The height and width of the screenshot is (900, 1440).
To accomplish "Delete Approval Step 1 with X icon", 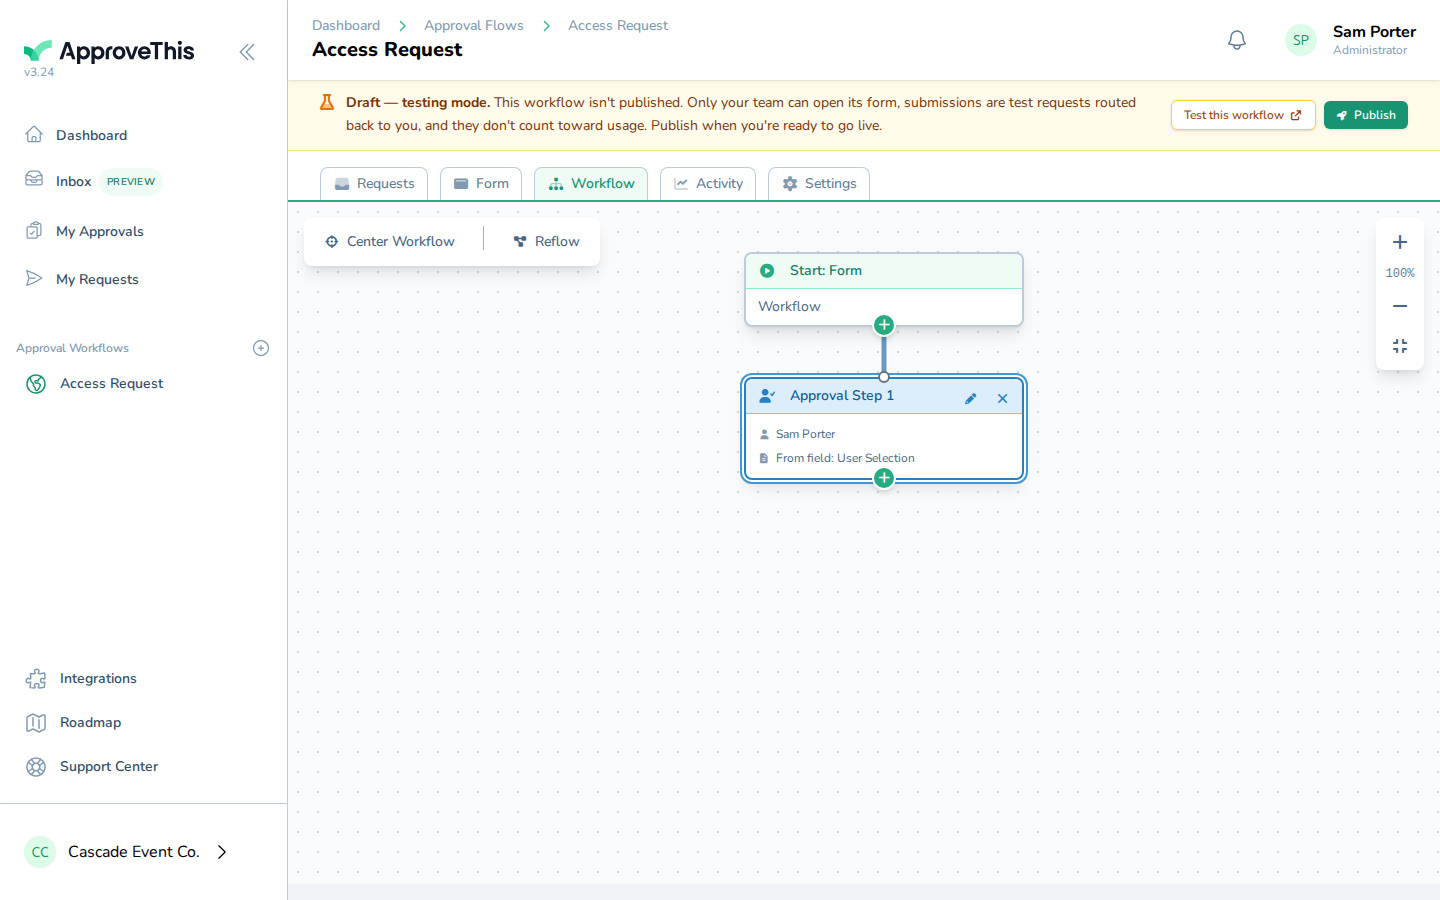I will point(1002,398).
